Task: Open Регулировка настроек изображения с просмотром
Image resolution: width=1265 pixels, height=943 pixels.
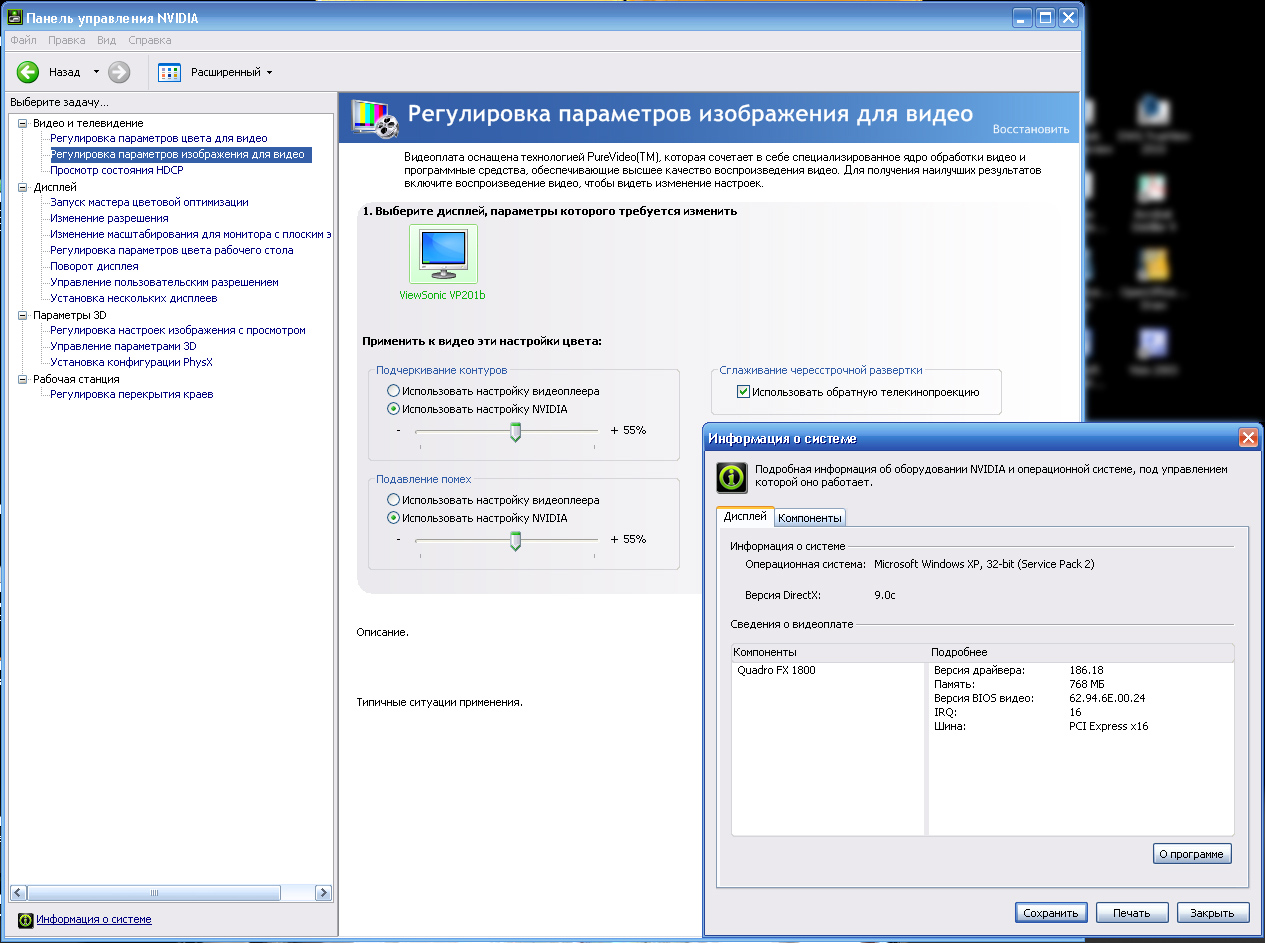Action: [178, 330]
